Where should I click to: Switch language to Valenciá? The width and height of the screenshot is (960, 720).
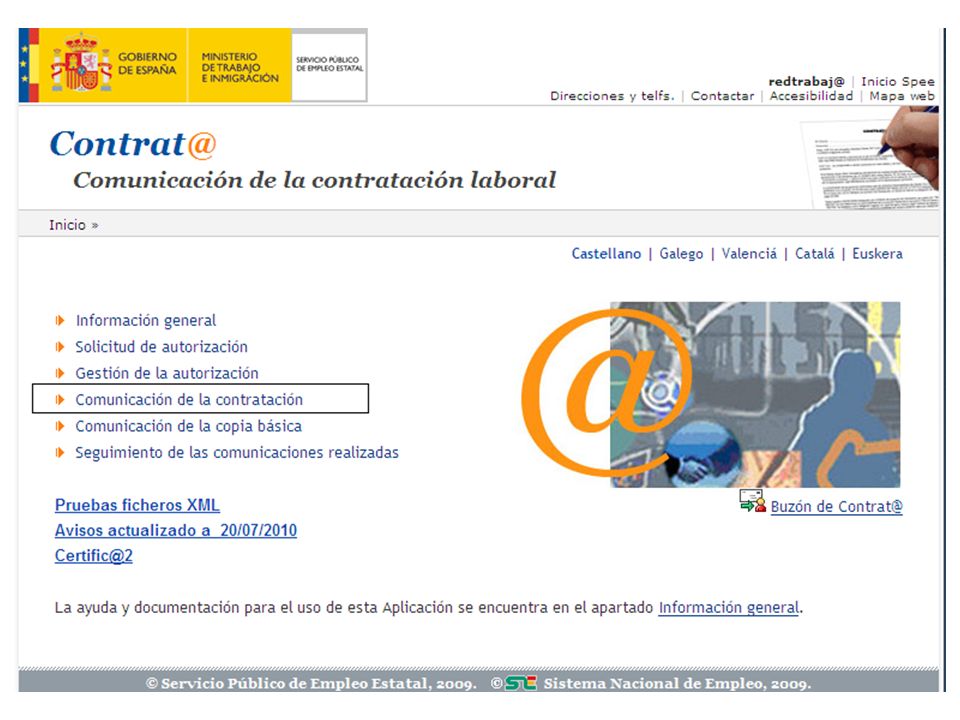tap(749, 253)
